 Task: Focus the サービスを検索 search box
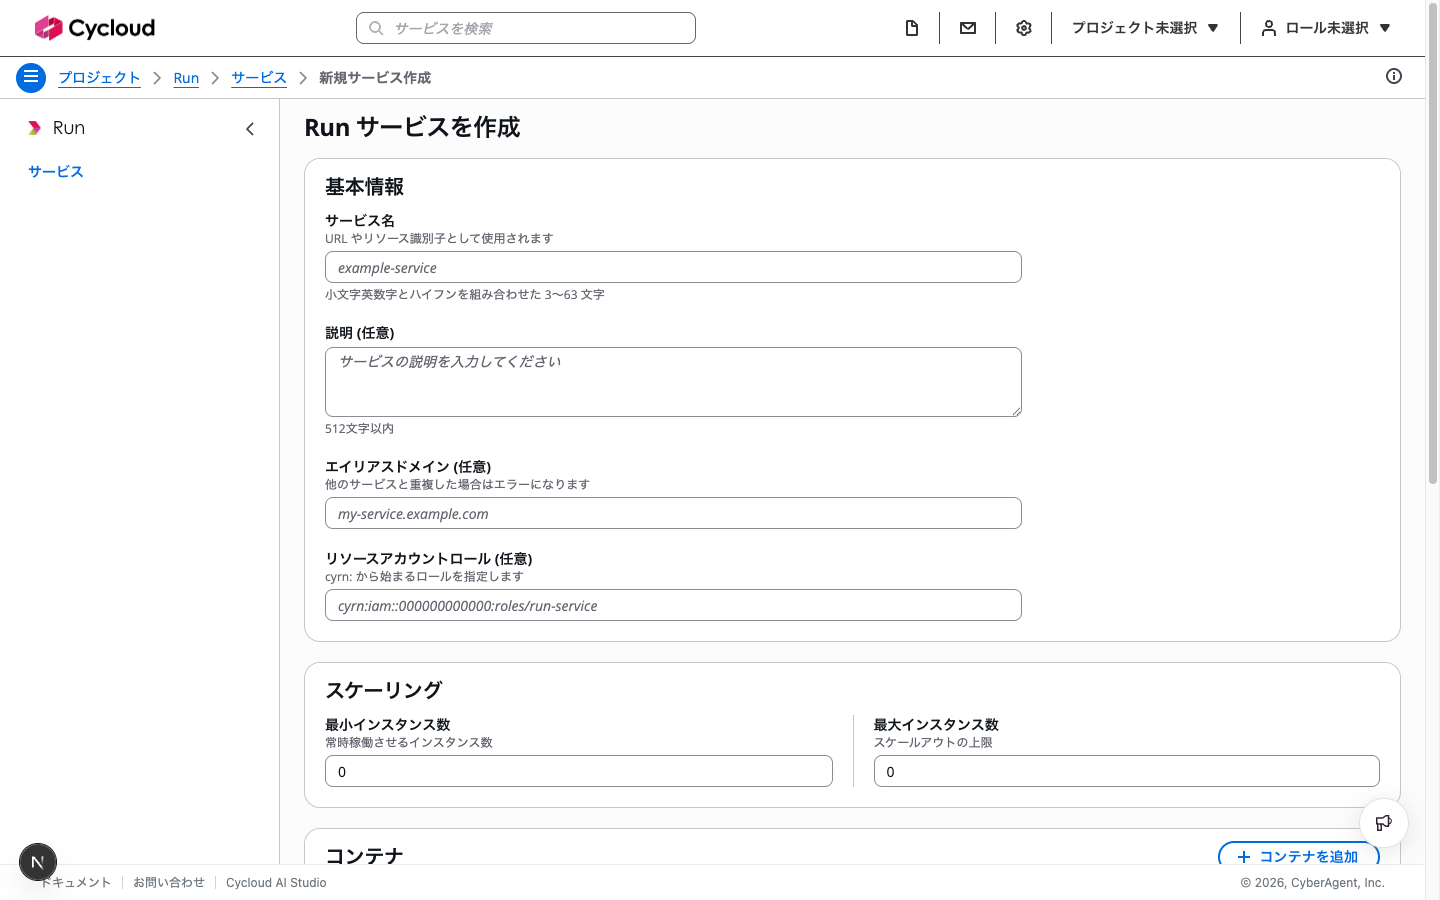coord(526,28)
